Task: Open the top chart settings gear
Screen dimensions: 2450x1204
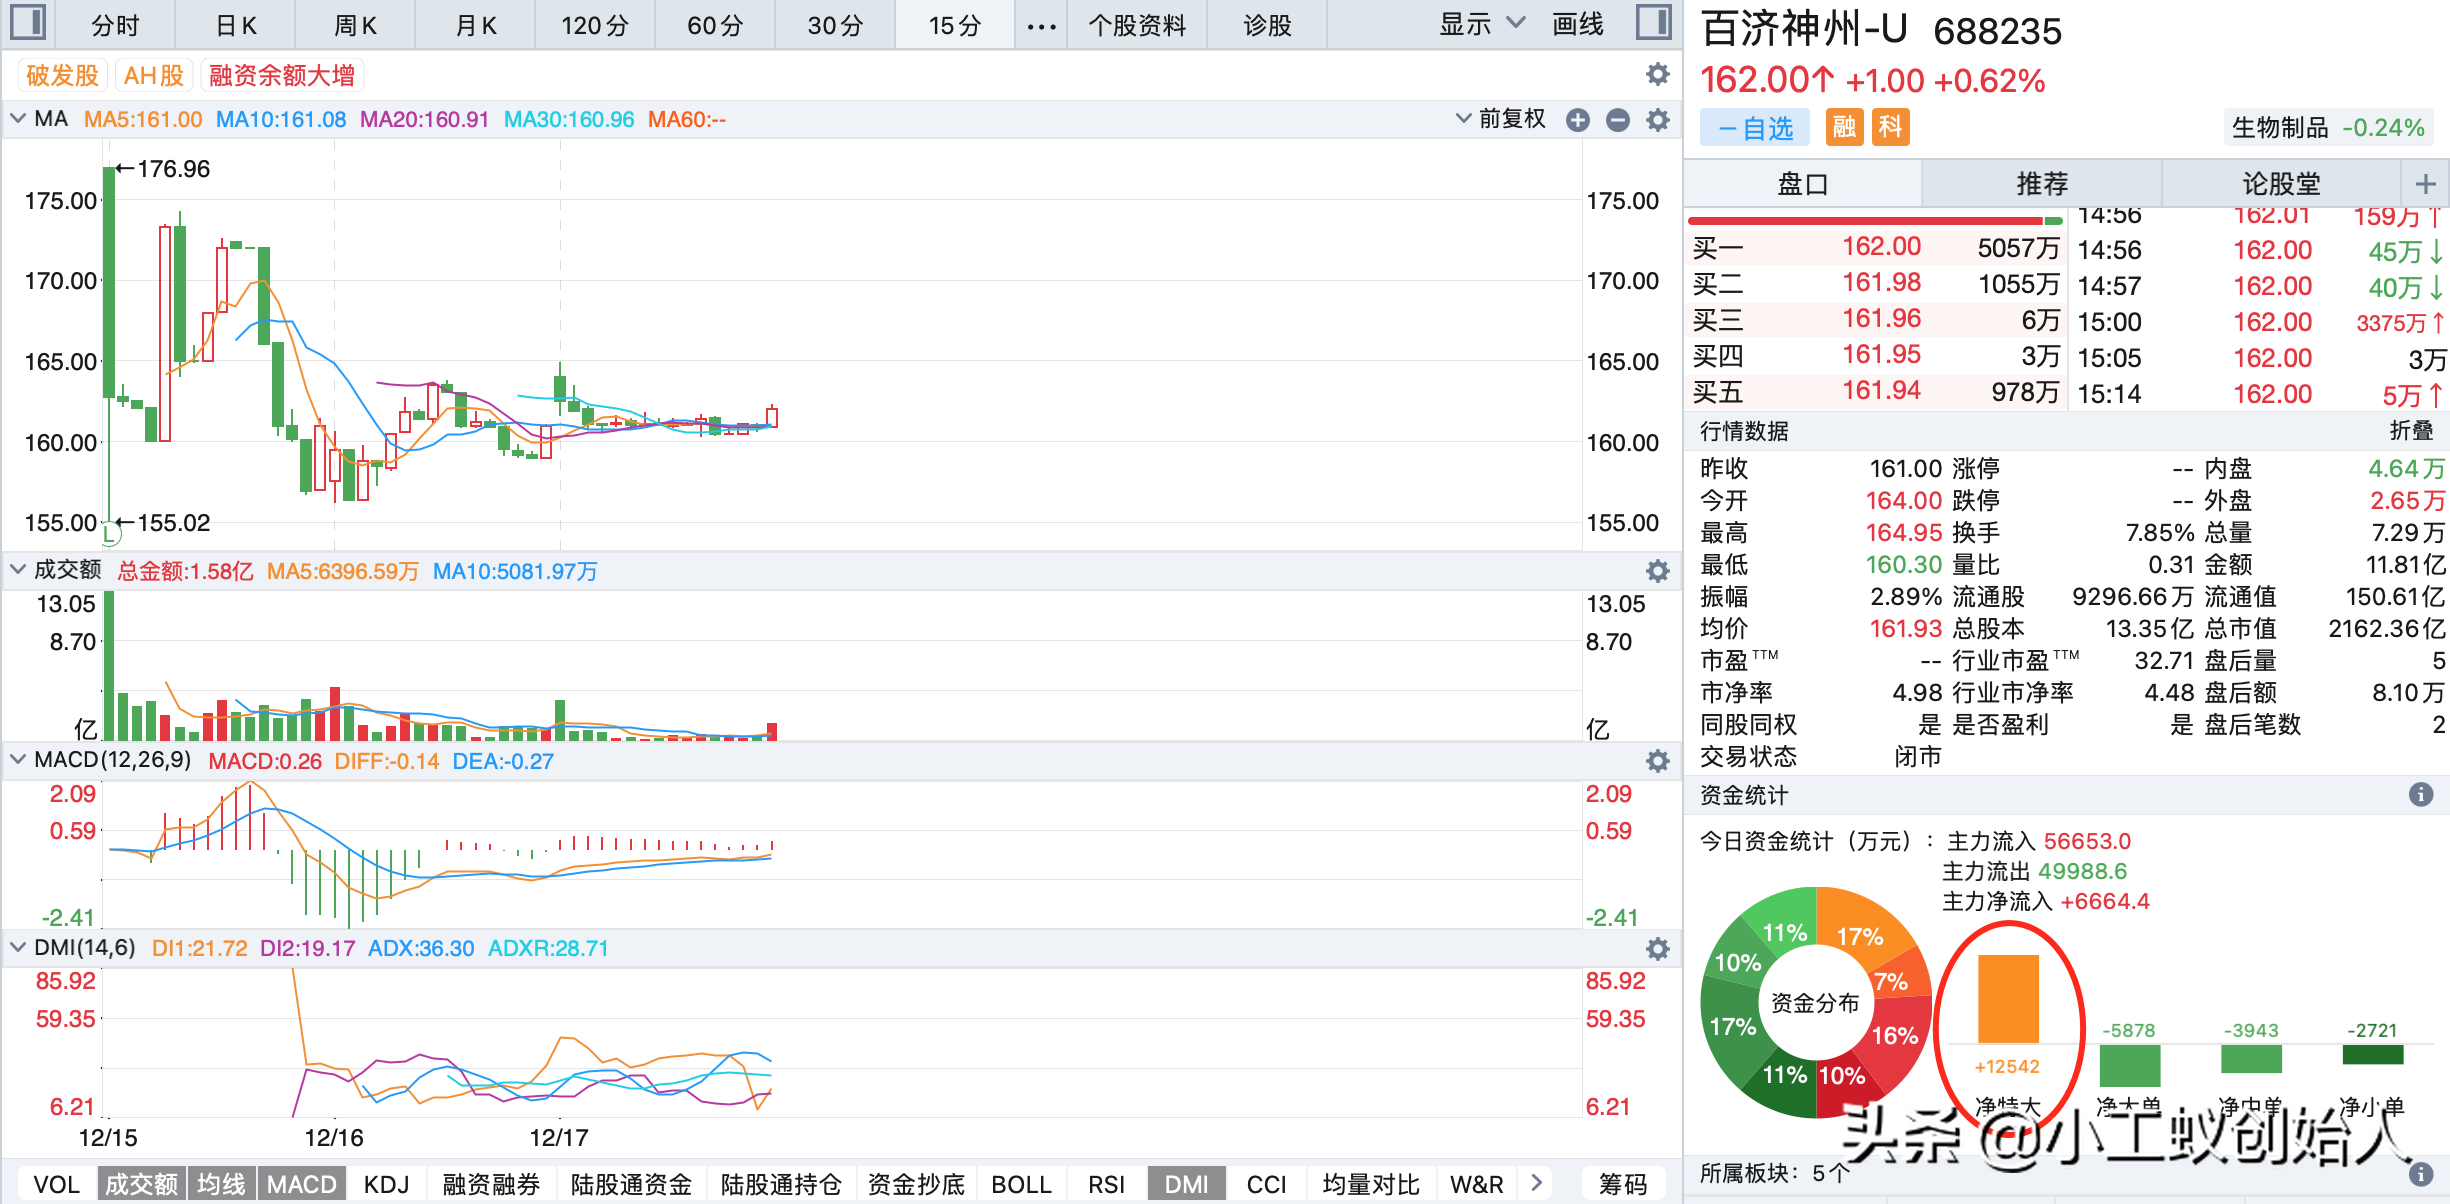Action: [x=1658, y=74]
